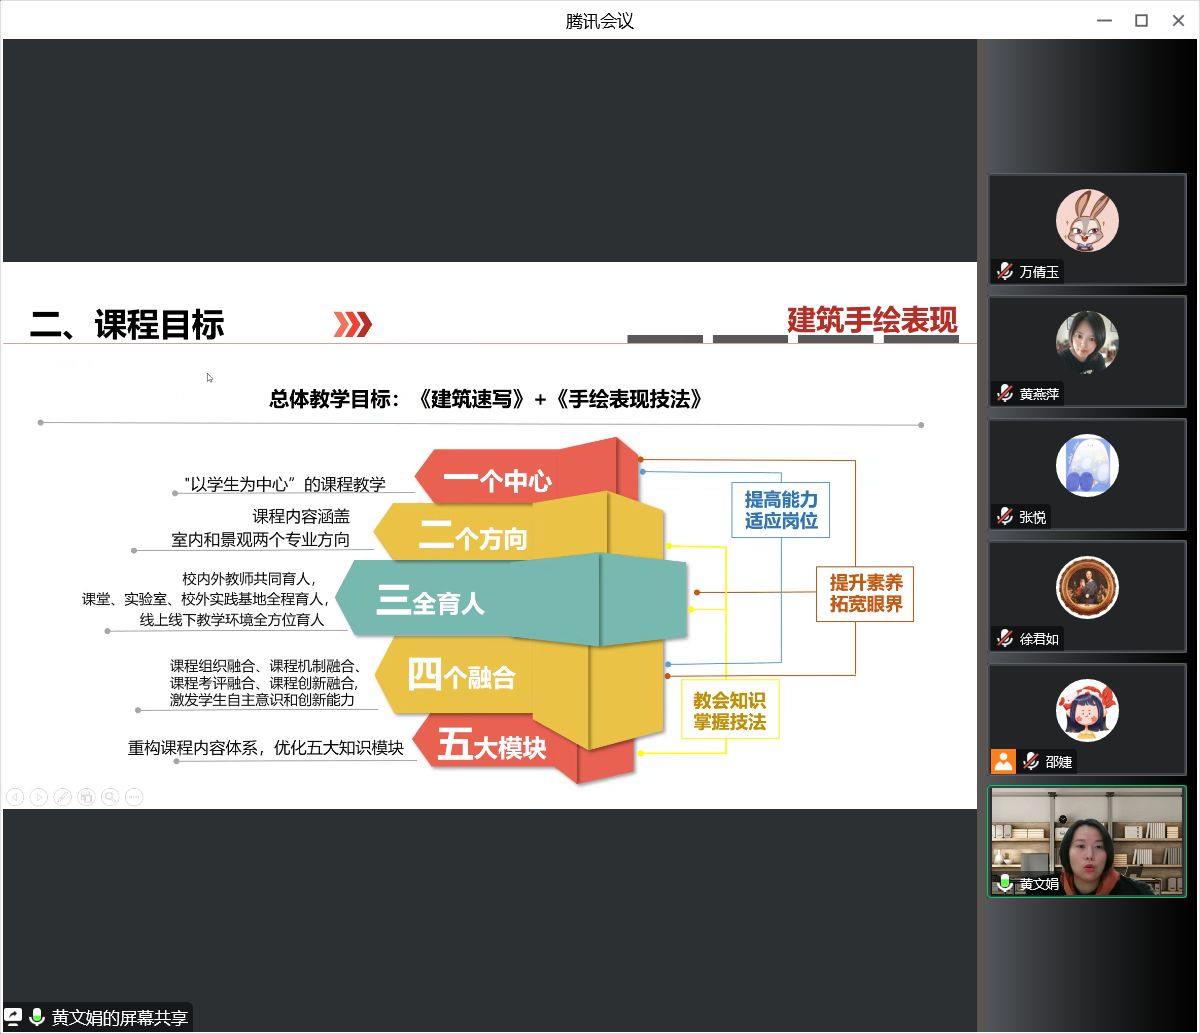
Task: Minimize the 腾讯会议 window
Action: click(1104, 20)
